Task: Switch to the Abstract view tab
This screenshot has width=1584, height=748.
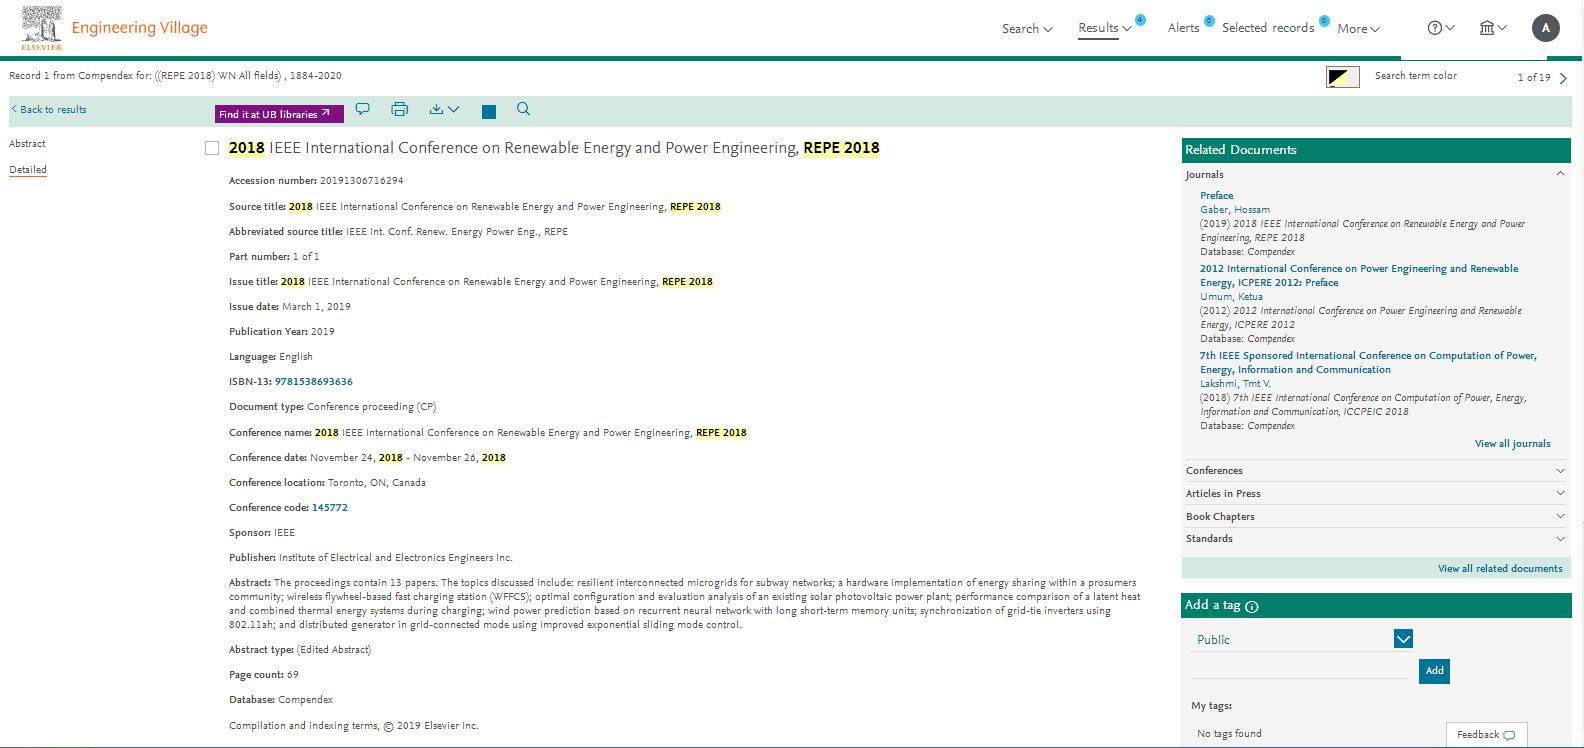Action: tap(28, 144)
